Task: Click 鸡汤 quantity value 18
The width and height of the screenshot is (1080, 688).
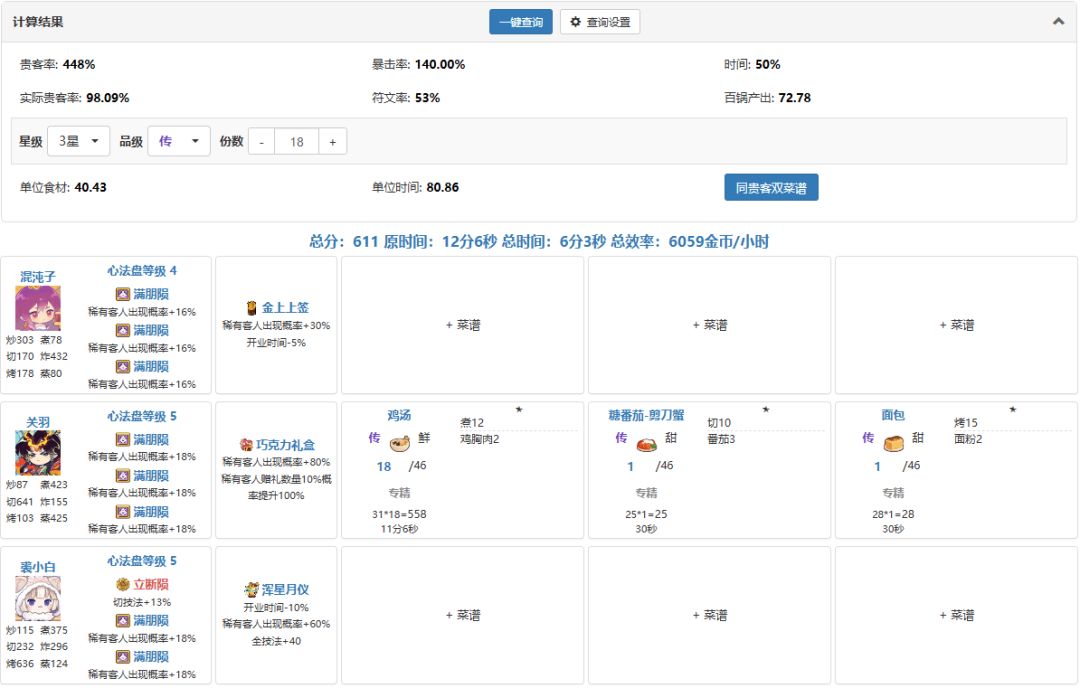Action: tap(384, 467)
